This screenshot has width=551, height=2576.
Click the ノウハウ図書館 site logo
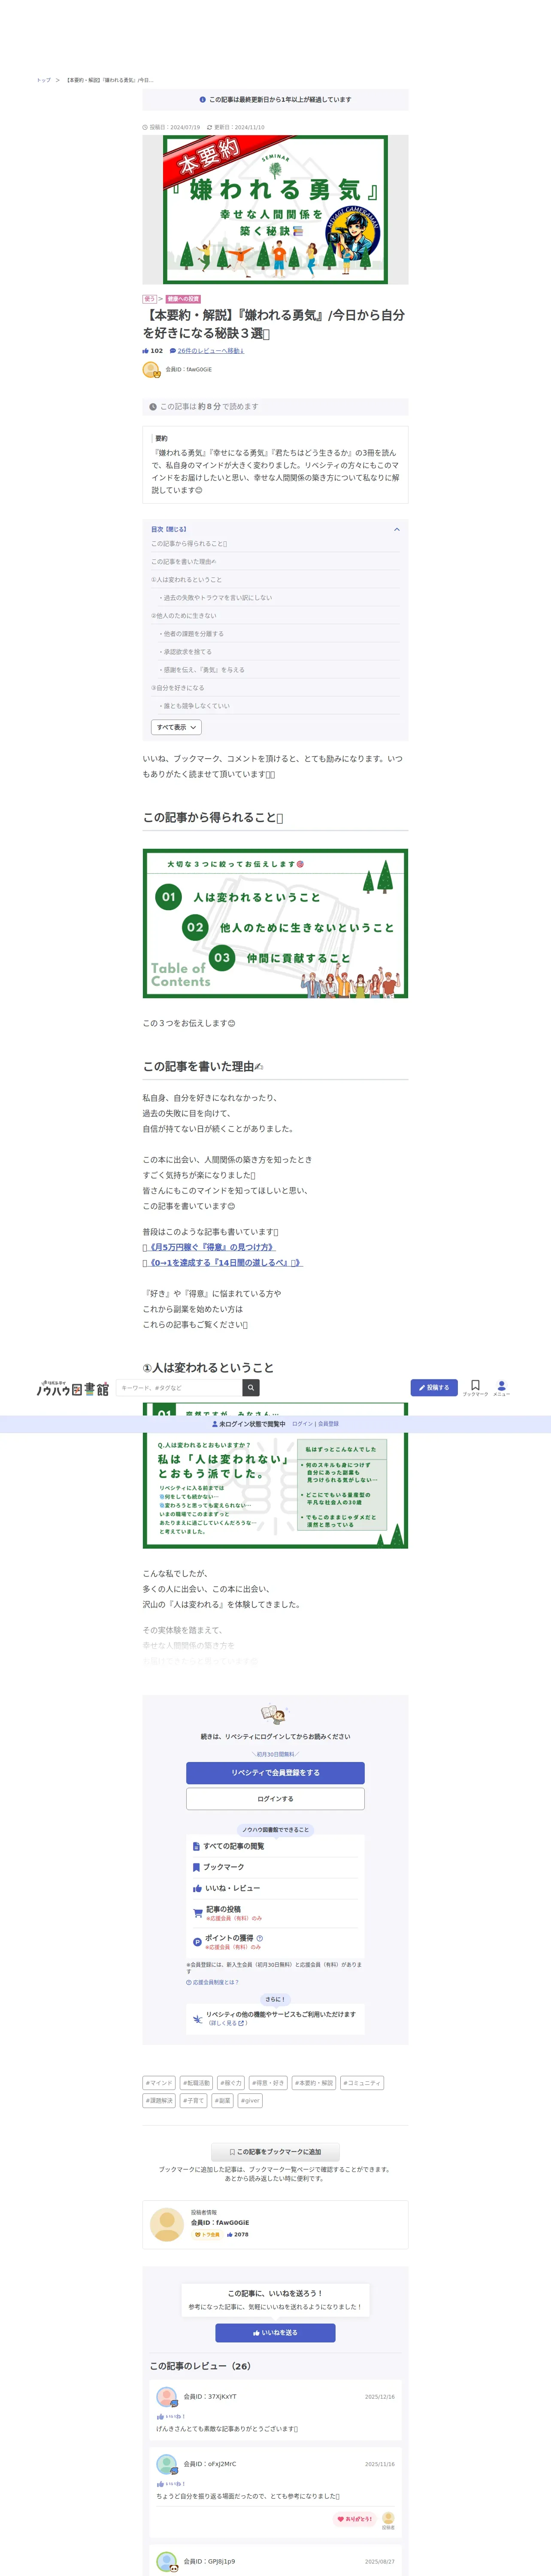(x=73, y=1387)
